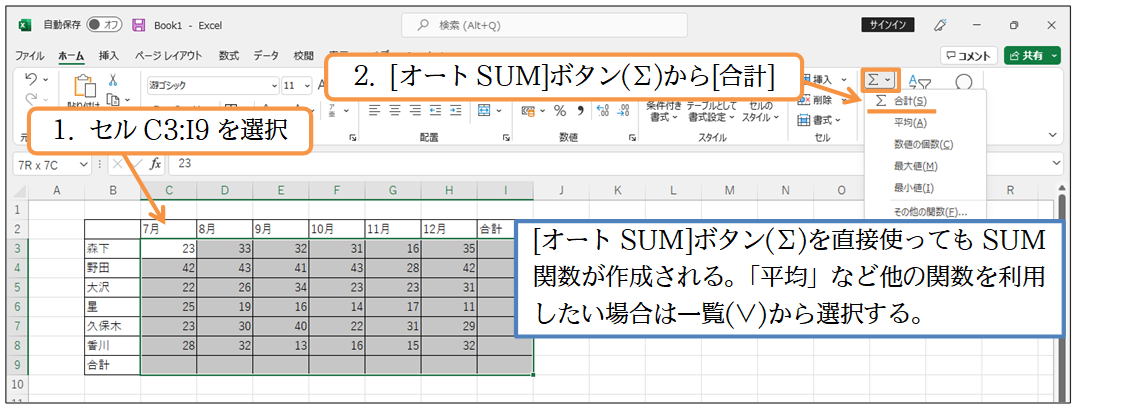
Task: Click the pen with sparkle icon
Action: pos(941,25)
